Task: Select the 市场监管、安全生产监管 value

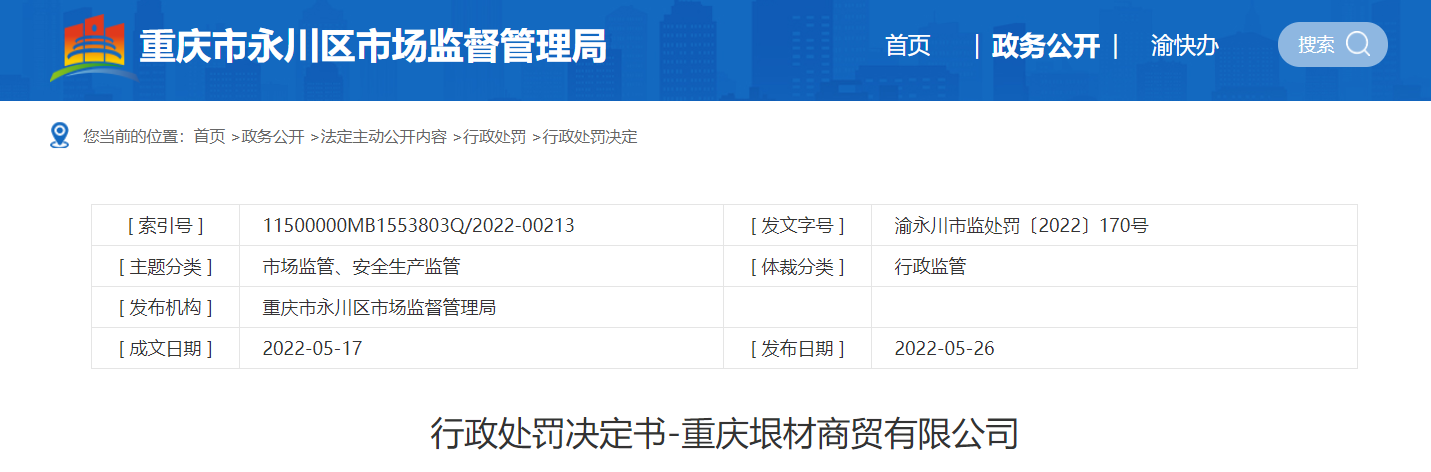Action: pyautogui.click(x=361, y=267)
